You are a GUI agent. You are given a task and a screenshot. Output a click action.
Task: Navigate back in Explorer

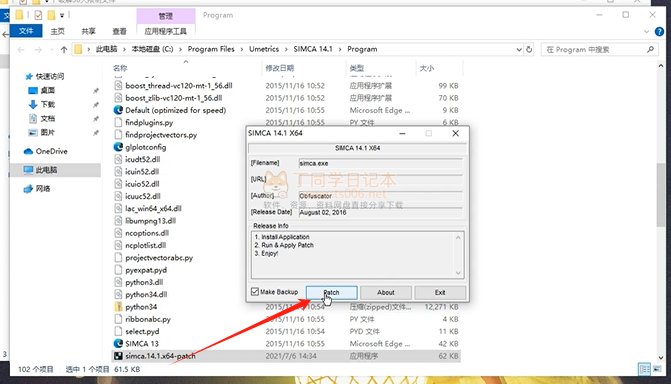[21, 50]
